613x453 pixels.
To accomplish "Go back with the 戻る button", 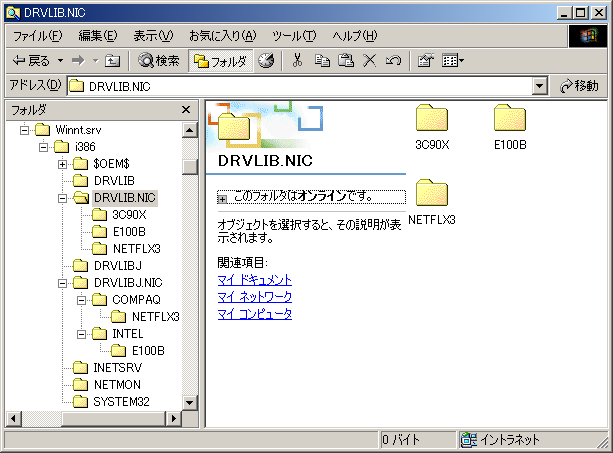I will pyautogui.click(x=31, y=61).
